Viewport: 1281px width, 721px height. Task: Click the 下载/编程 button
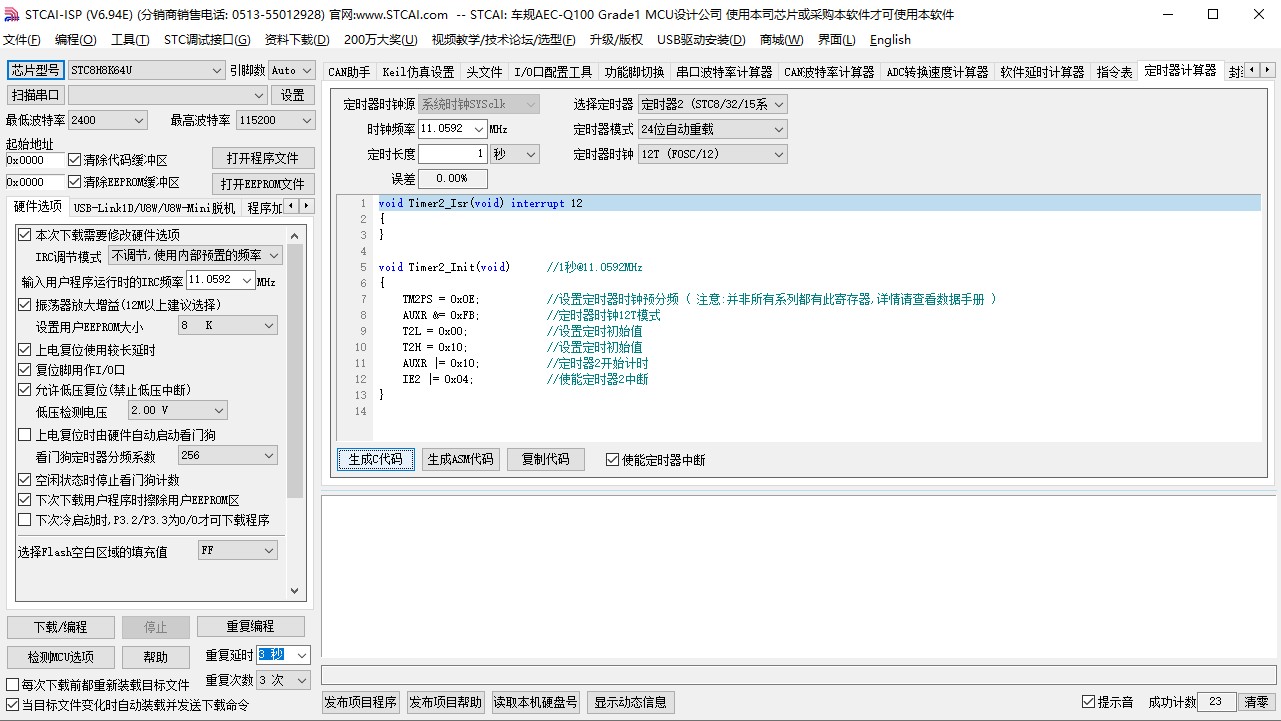60,627
